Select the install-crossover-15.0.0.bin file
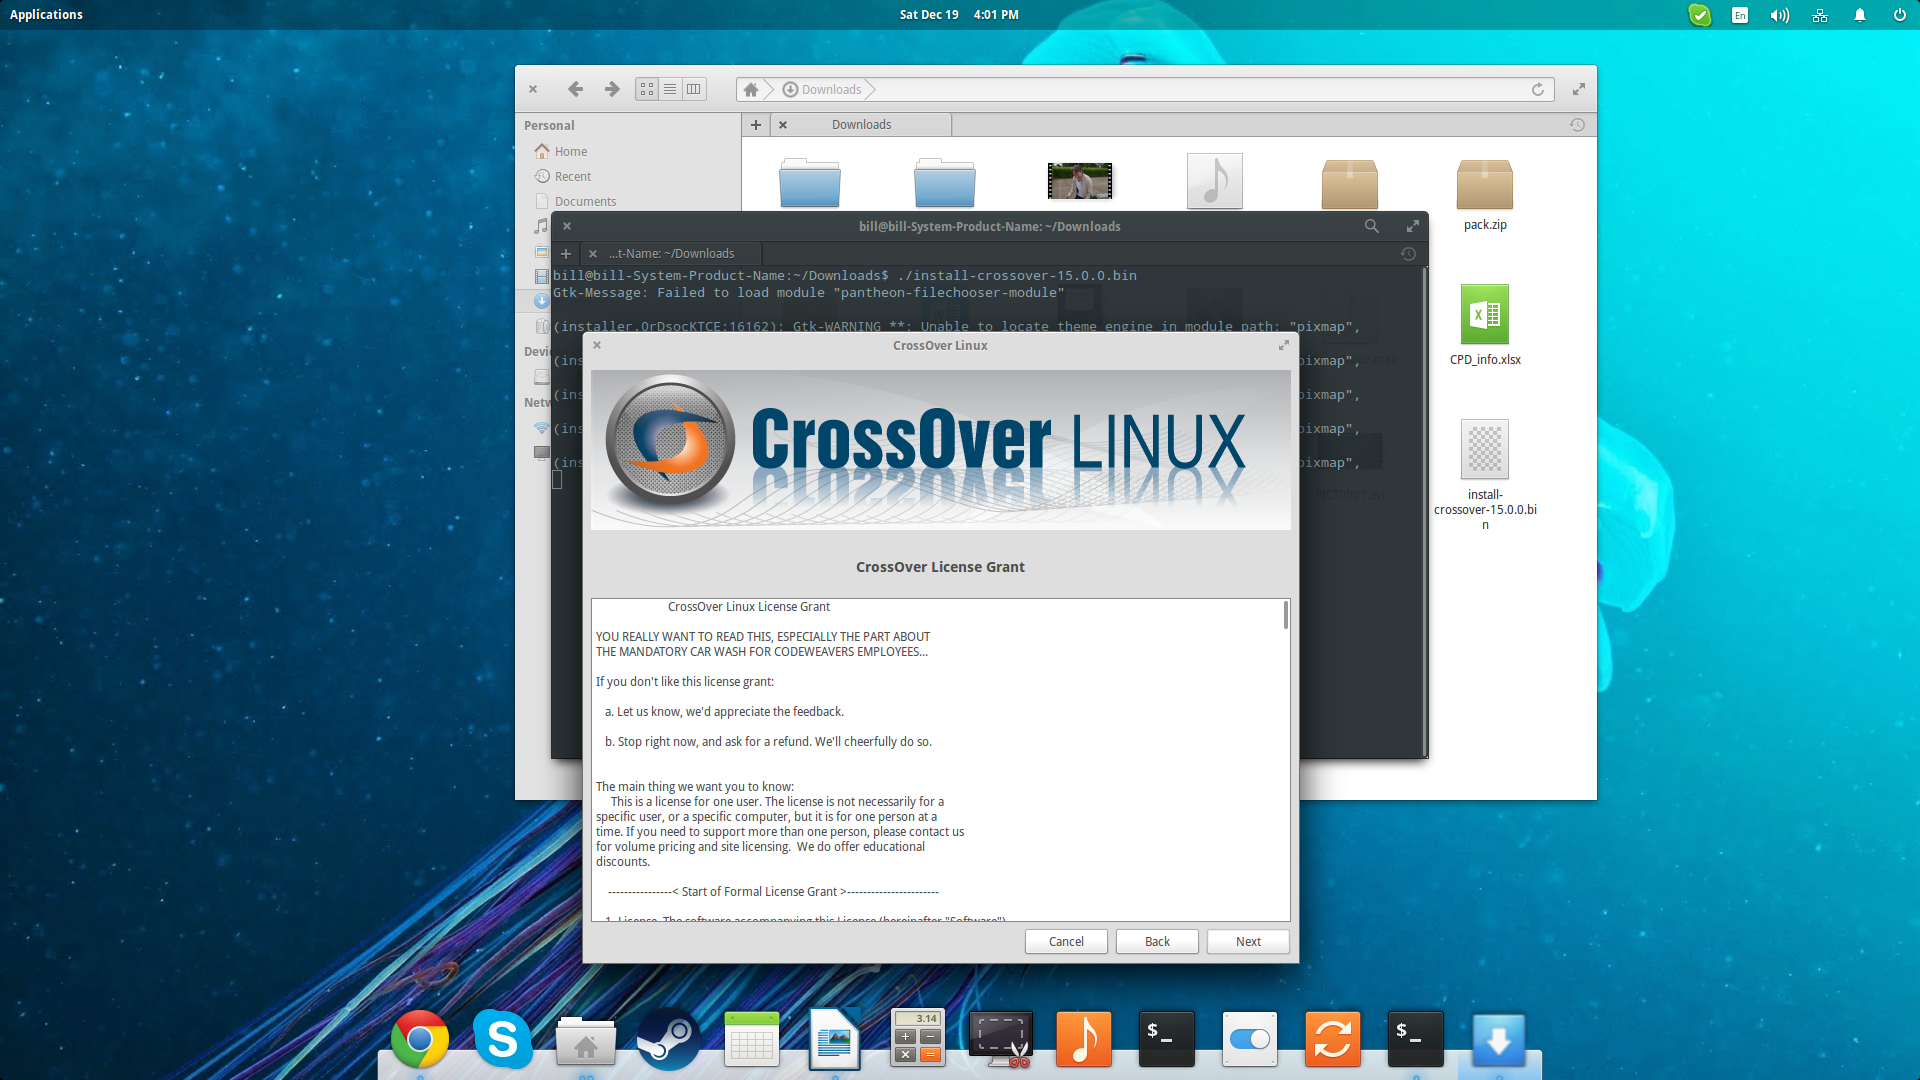This screenshot has height=1080, width=1920. pos(1485,475)
